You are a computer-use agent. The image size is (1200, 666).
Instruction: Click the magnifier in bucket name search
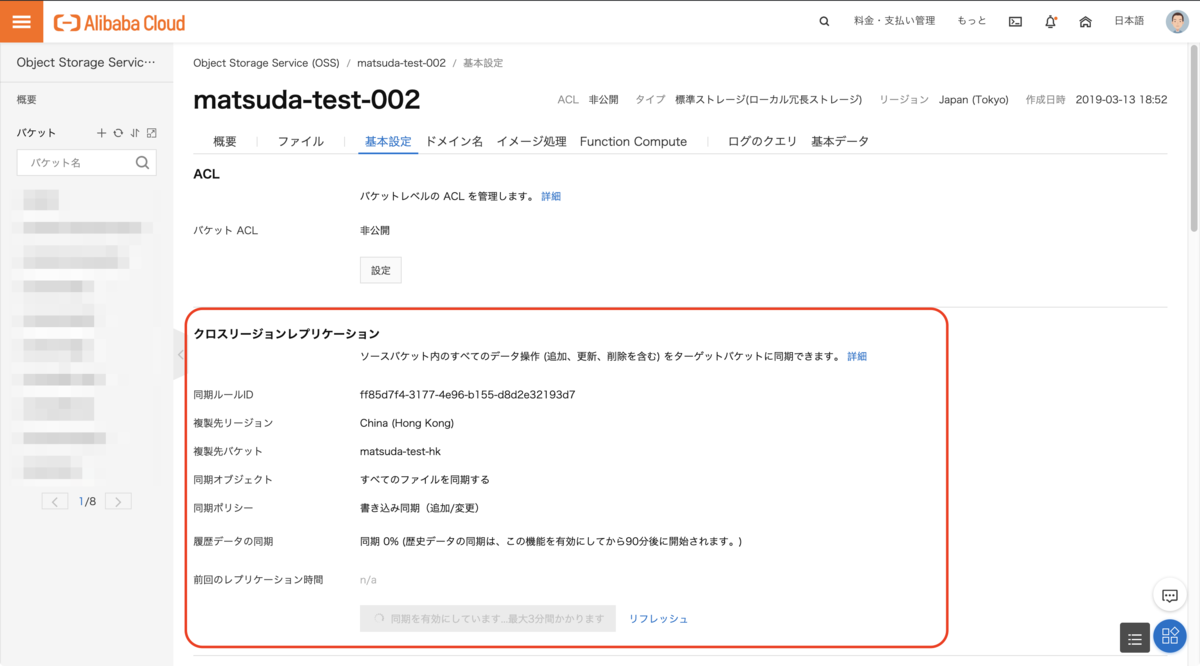143,162
